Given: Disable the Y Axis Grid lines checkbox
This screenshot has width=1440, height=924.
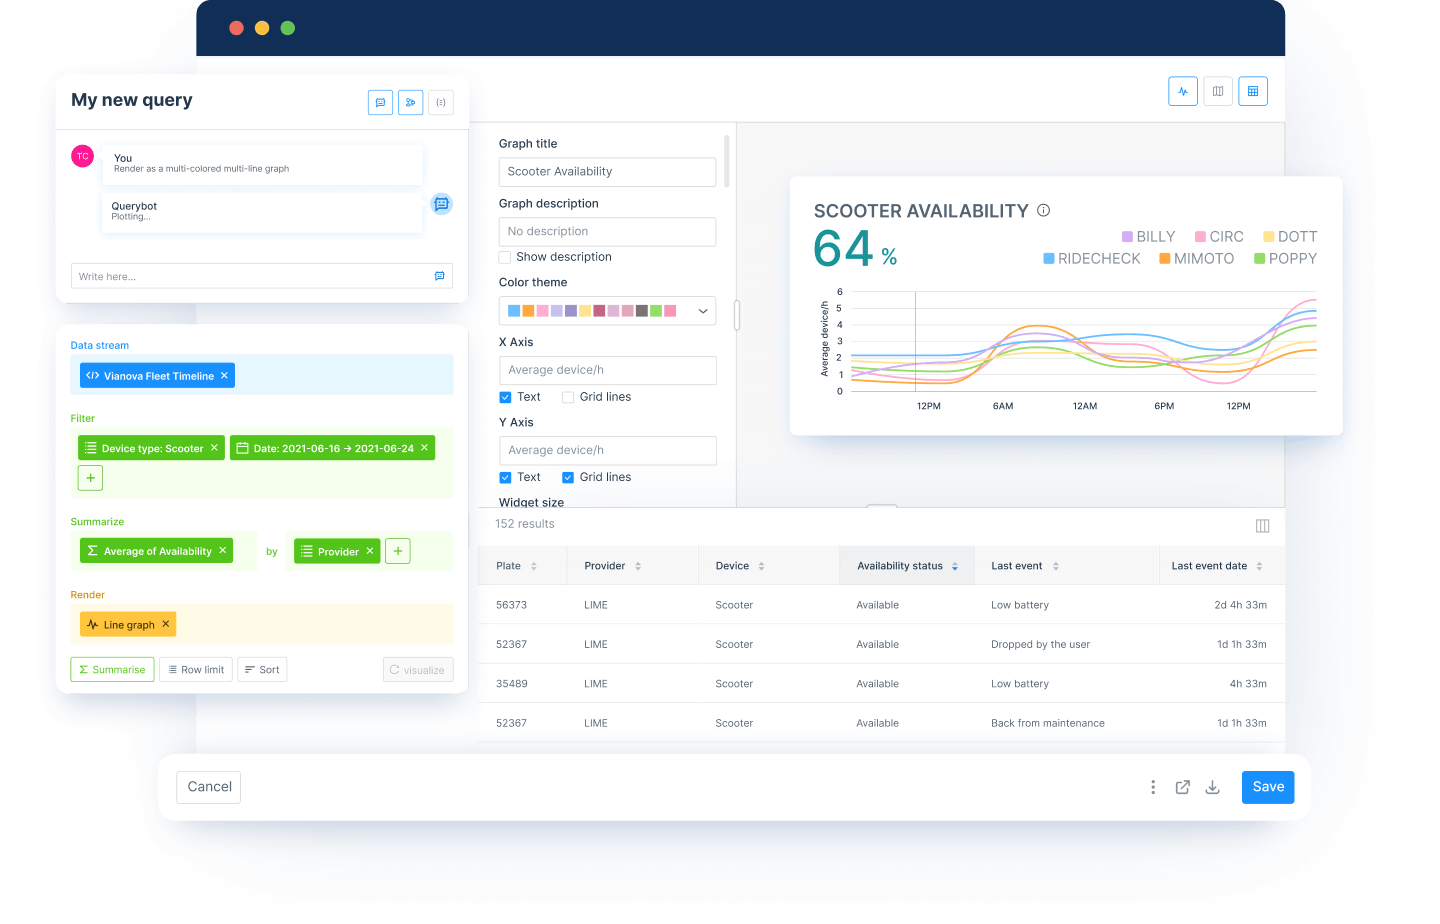Looking at the screenshot, I should click(x=568, y=477).
